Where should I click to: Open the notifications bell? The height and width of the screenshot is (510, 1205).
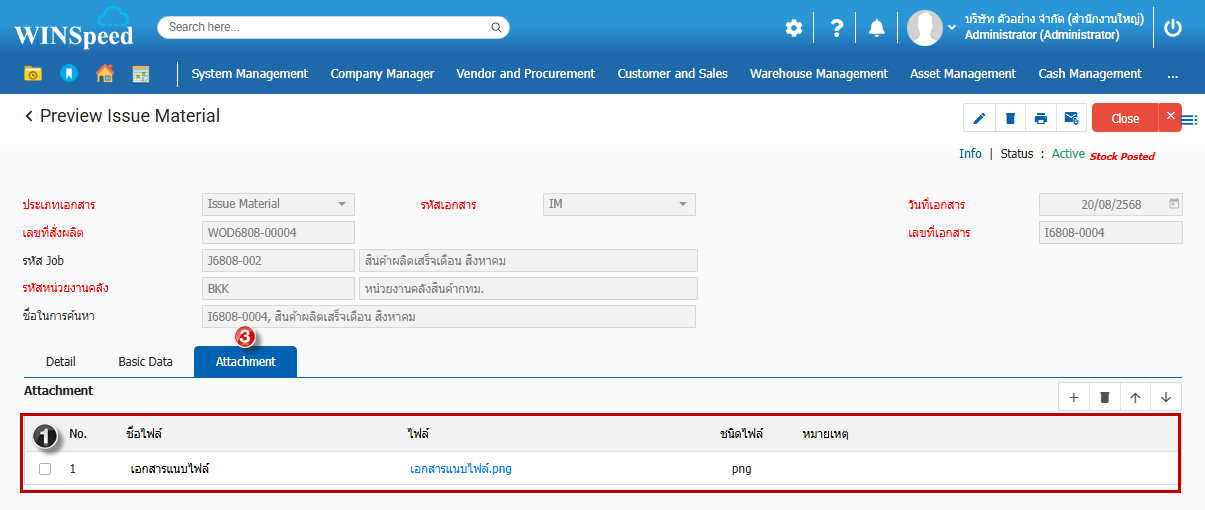coord(877,28)
